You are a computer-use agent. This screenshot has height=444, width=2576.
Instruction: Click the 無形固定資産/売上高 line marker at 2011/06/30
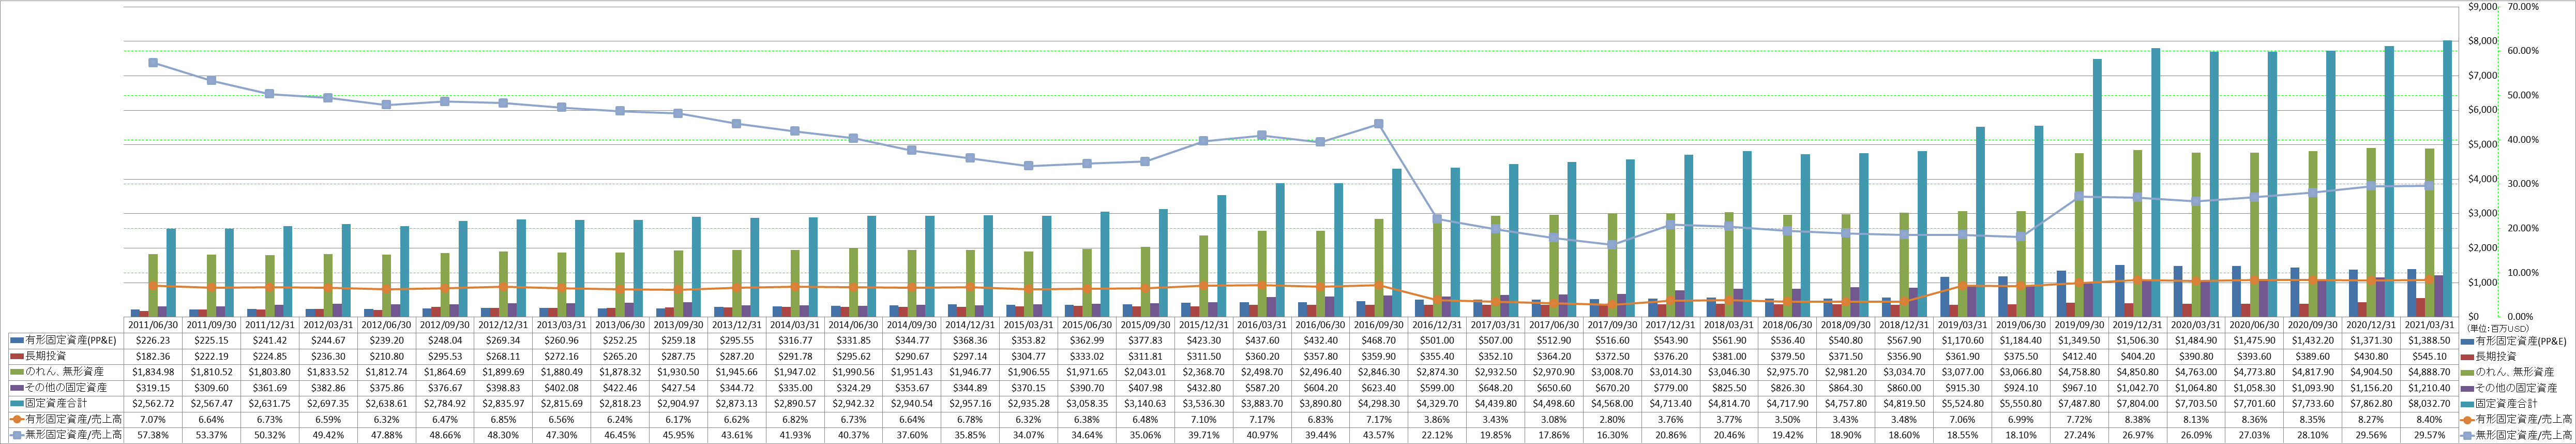pos(153,62)
